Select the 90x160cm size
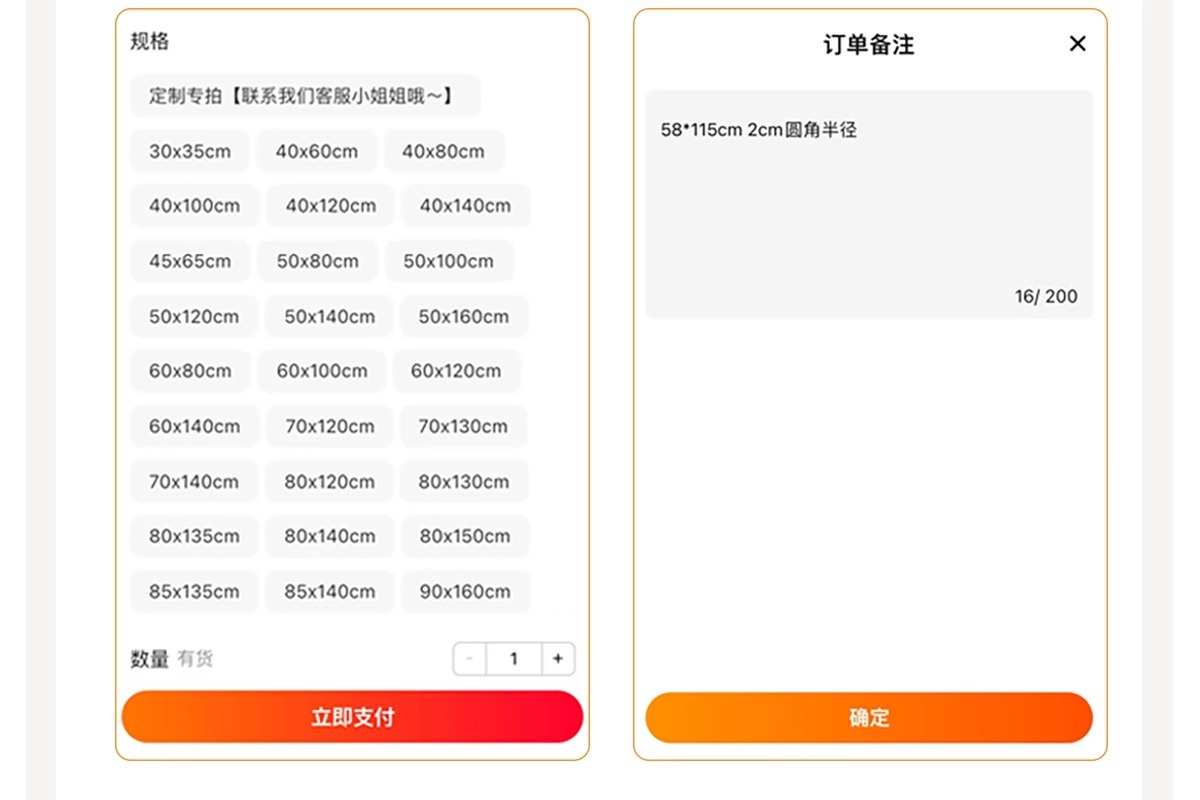 click(465, 591)
